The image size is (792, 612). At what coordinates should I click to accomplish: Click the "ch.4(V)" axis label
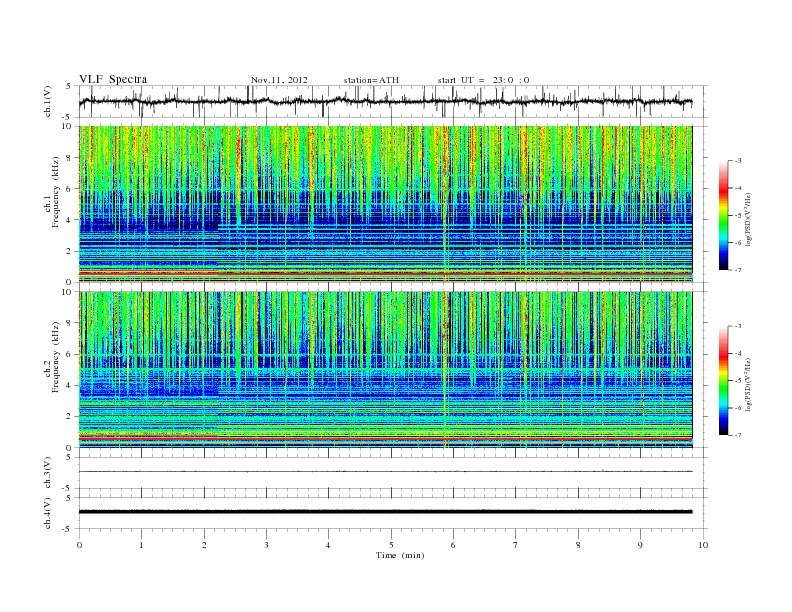click(x=48, y=513)
